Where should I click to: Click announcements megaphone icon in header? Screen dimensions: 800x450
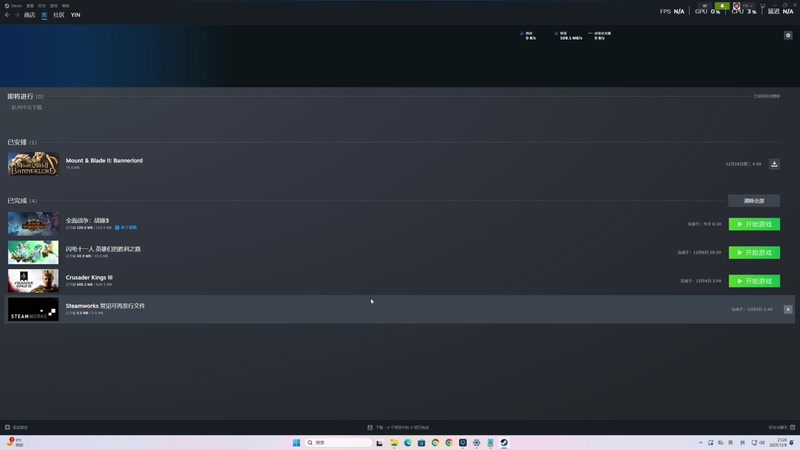coord(705,6)
